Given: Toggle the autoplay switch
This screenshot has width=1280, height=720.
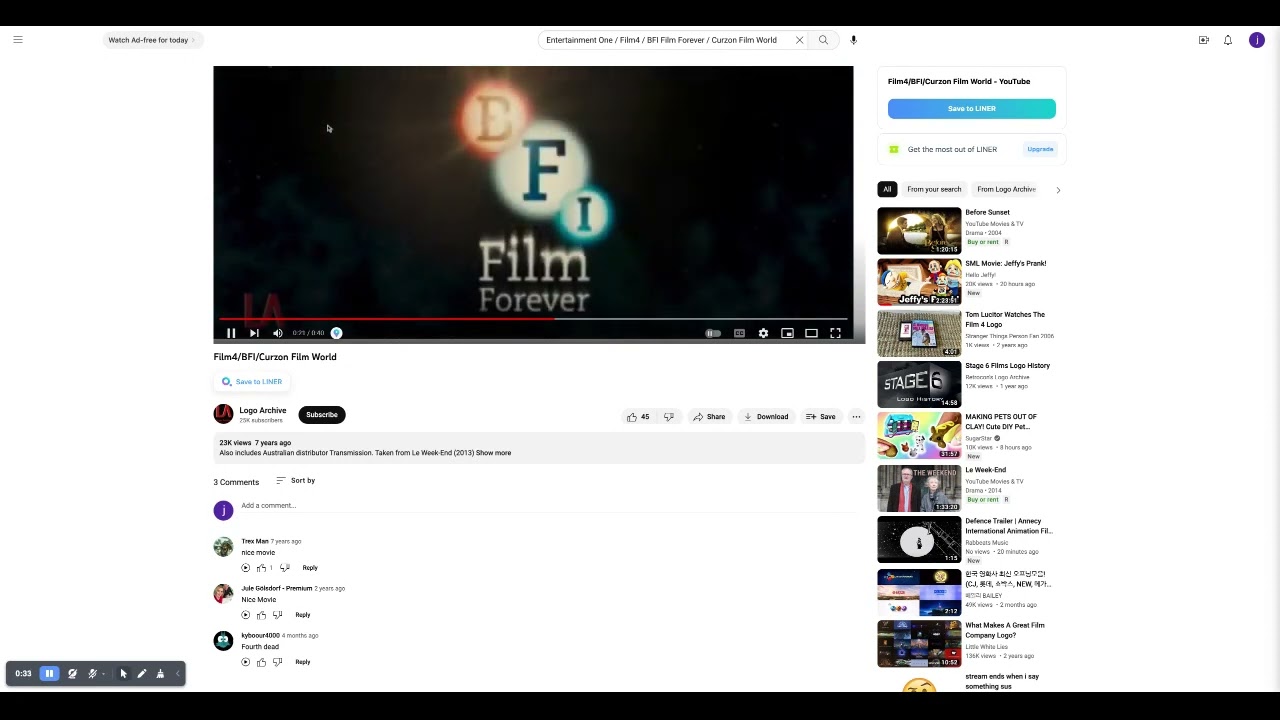Looking at the screenshot, I should pyautogui.click(x=713, y=333).
